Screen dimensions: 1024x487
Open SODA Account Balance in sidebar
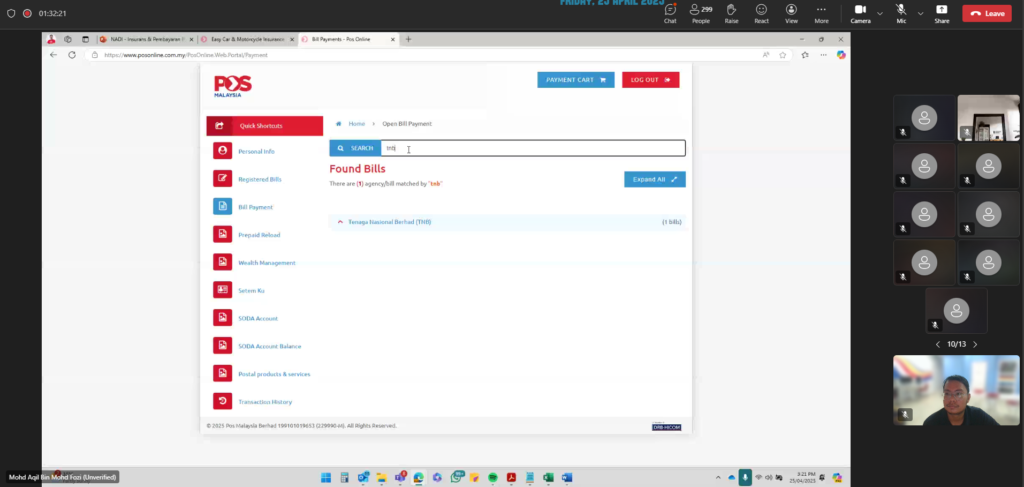pyautogui.click(x=269, y=346)
